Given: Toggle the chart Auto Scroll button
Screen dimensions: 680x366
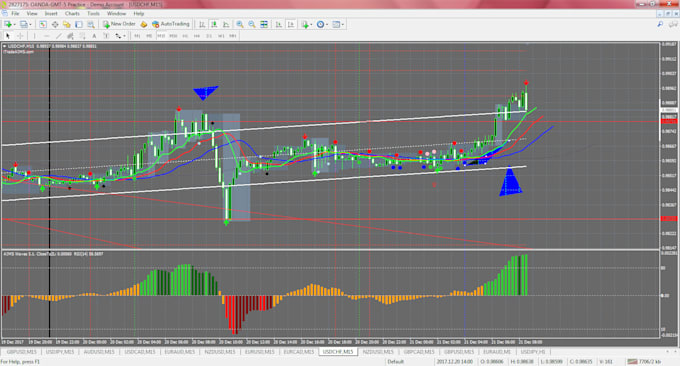Looking at the screenshot, I should (x=278, y=24).
